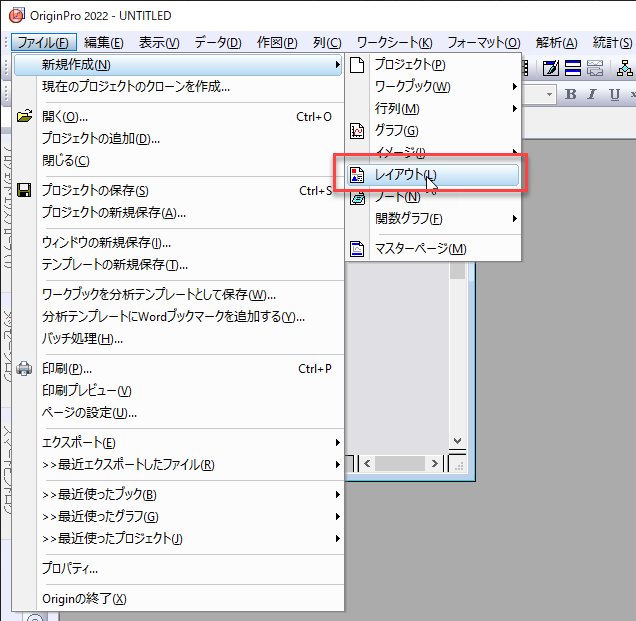Open ページの設定(U)

point(178,413)
